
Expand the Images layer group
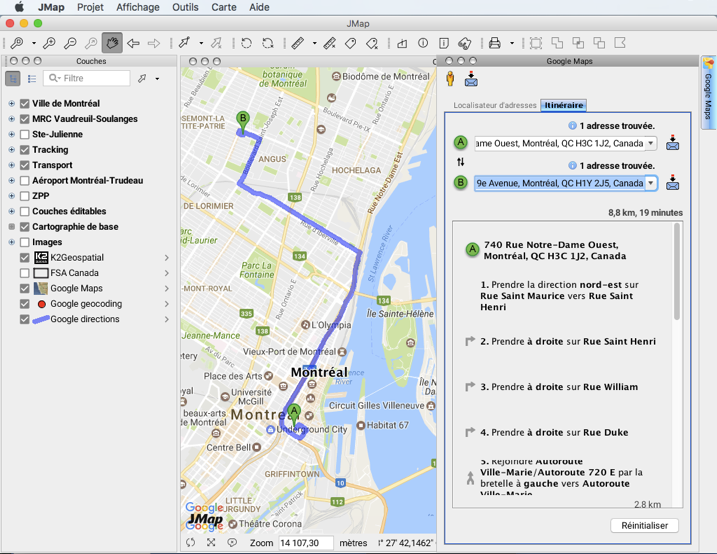(x=11, y=242)
